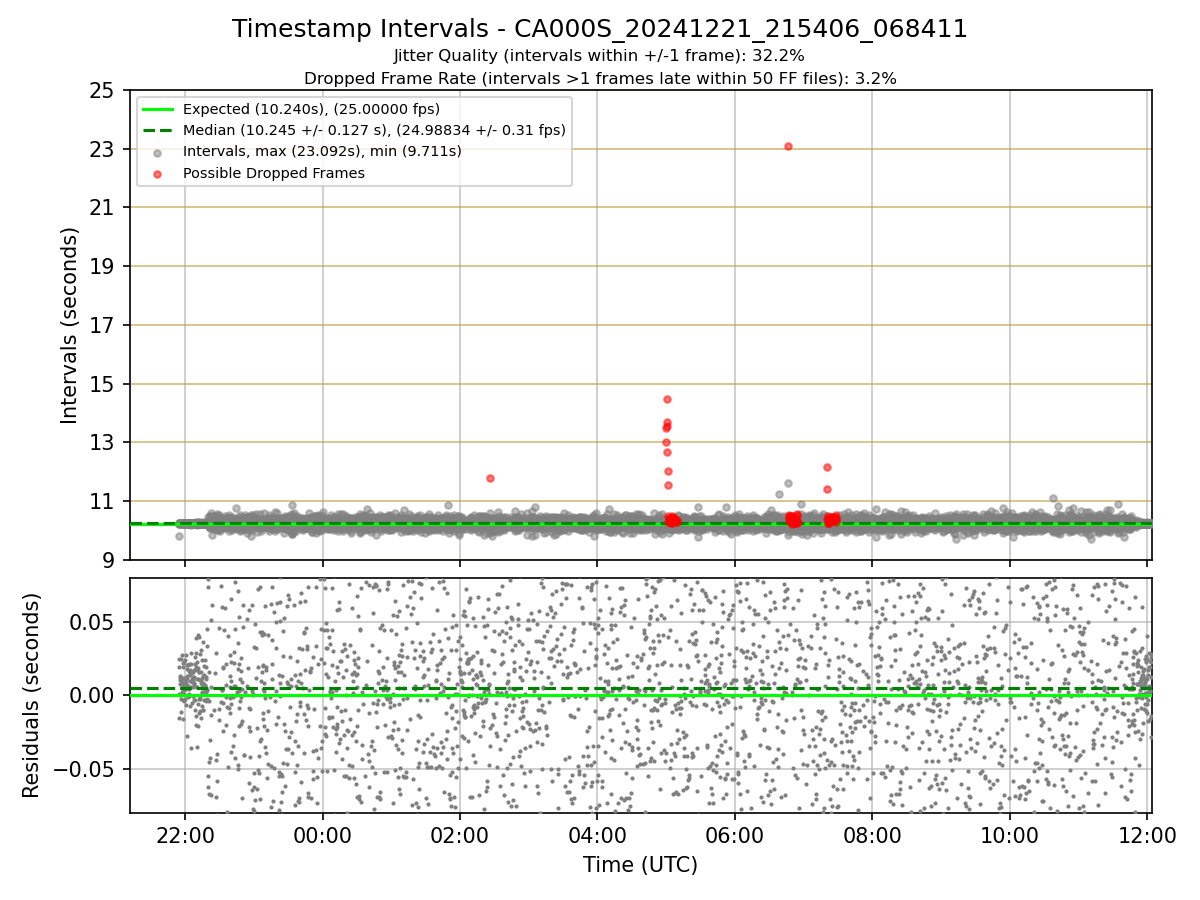
Task: Click the '11' y-axis tick label
Action: coord(104,501)
